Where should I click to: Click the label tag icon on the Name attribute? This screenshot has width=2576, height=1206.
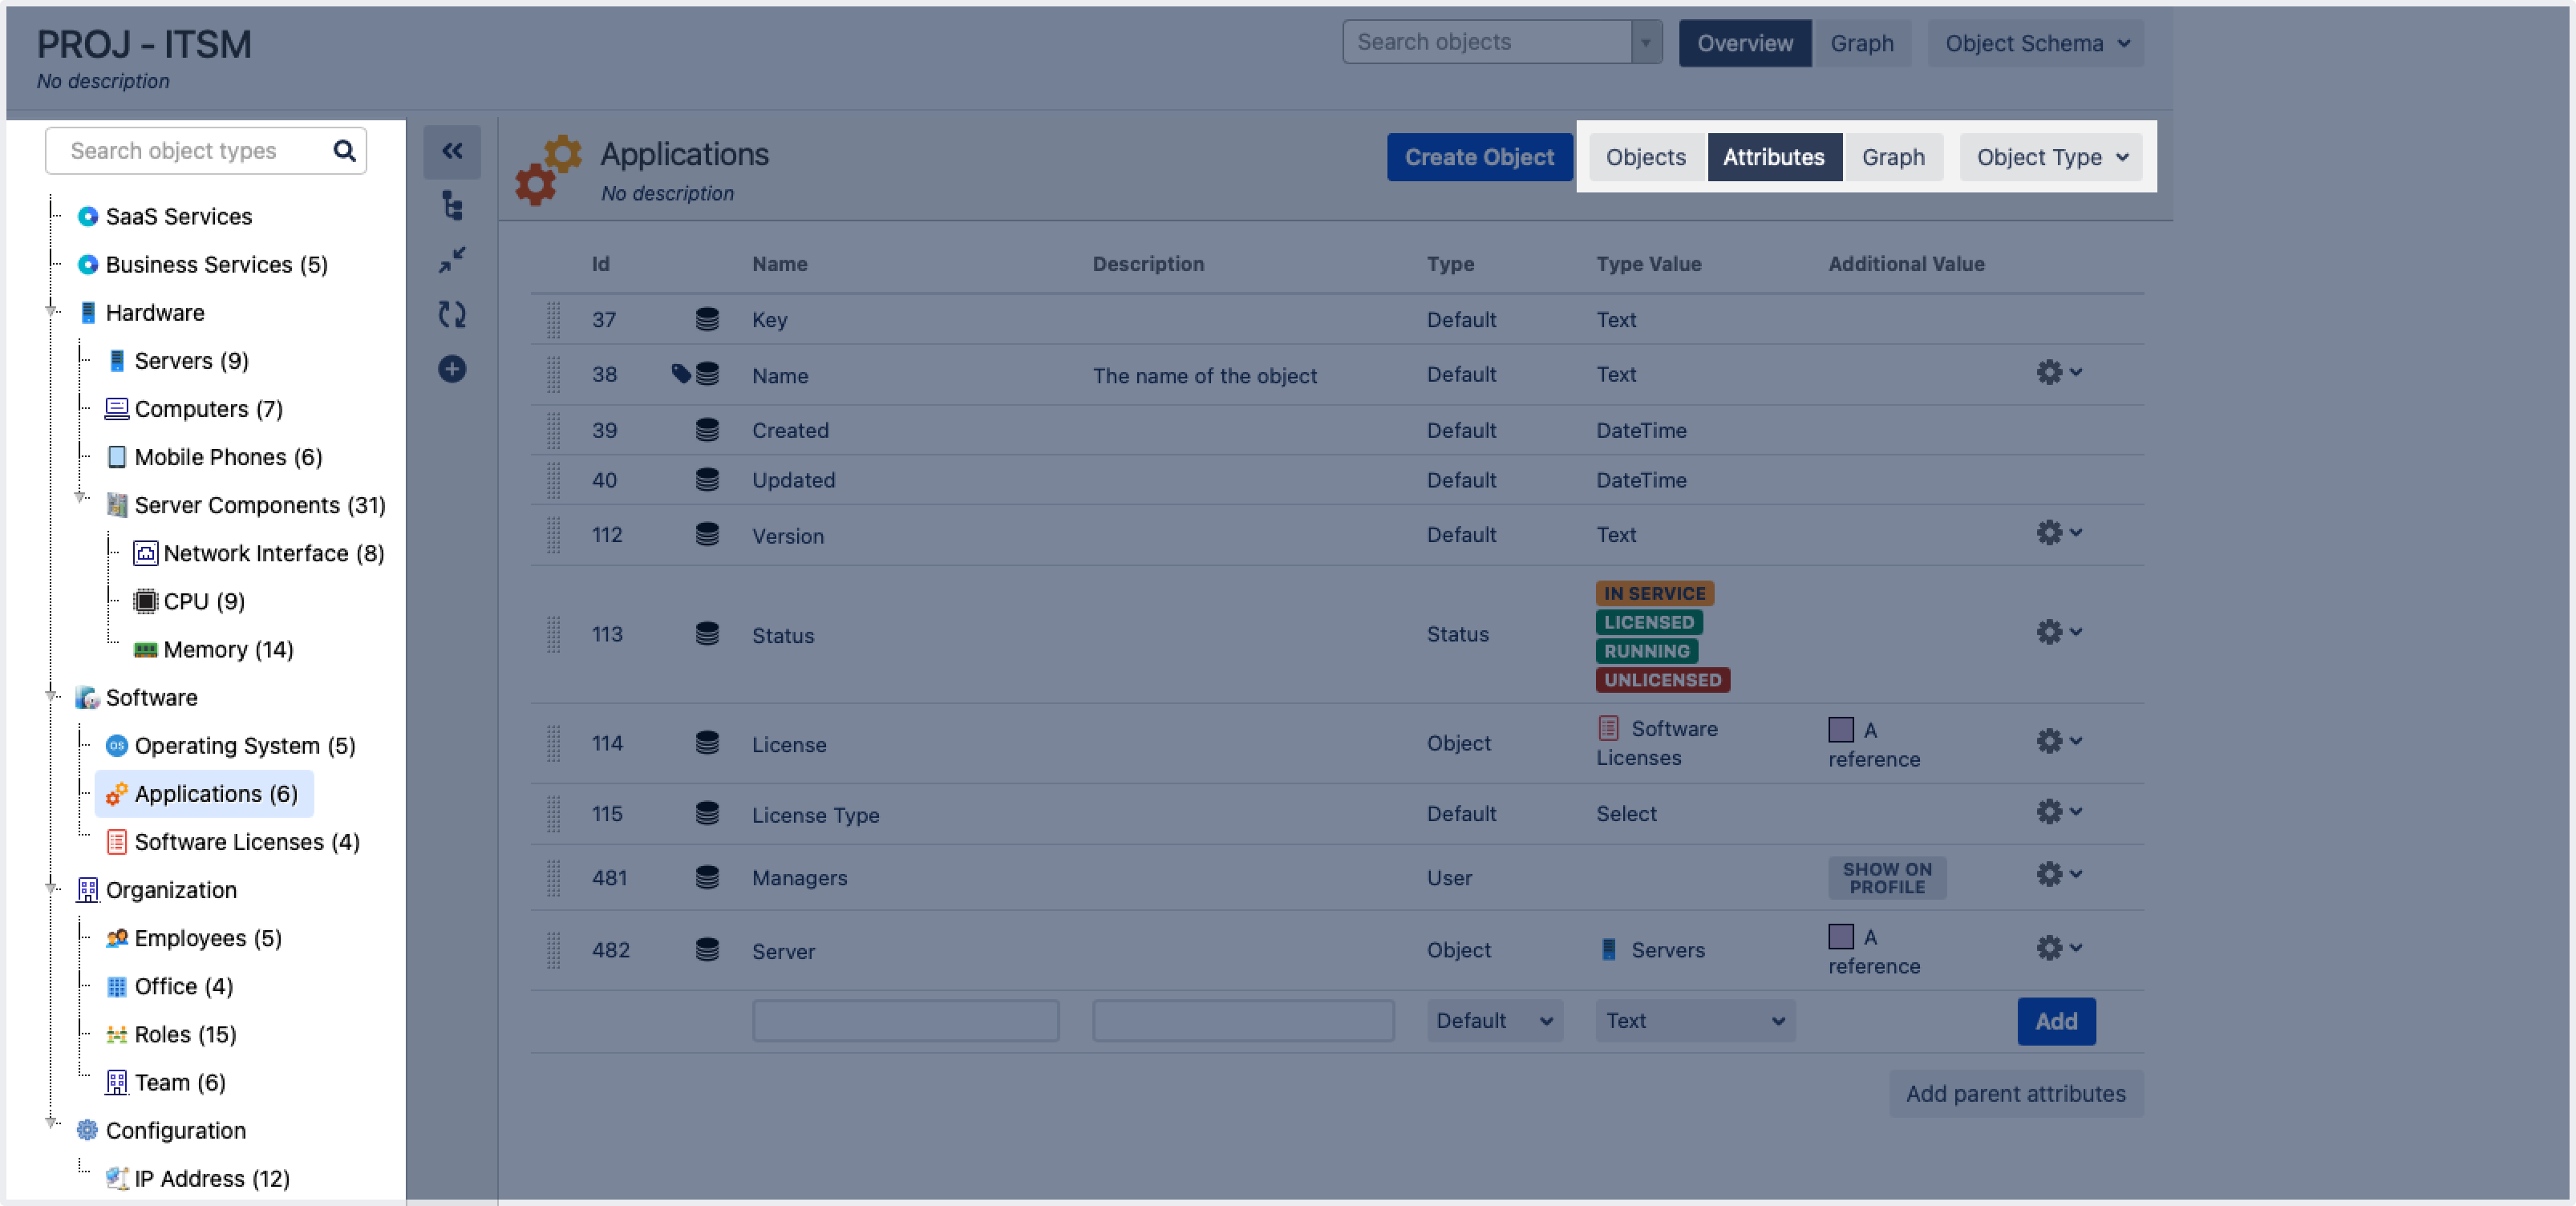(x=681, y=373)
